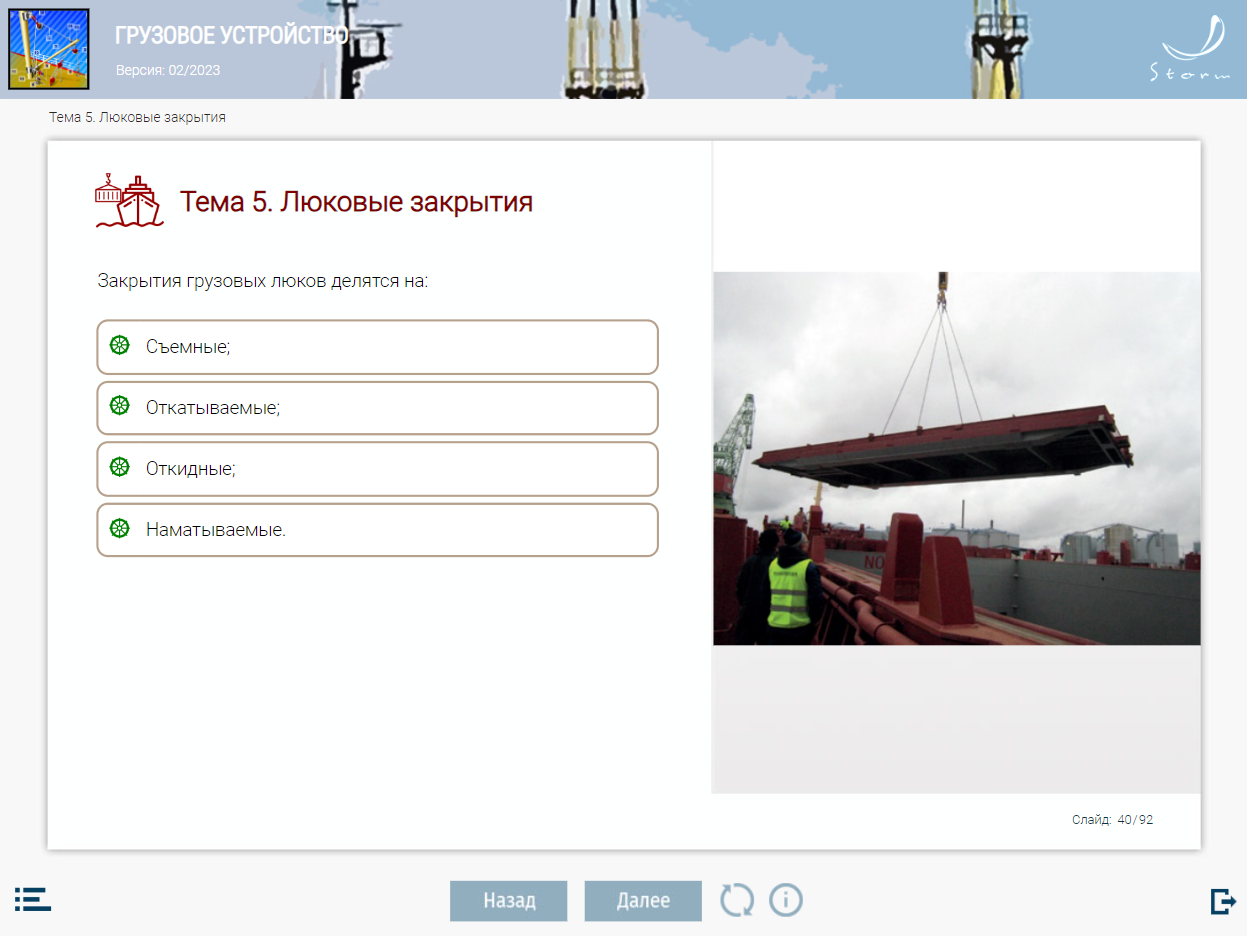This screenshot has height=936, width=1247.
Task: Click the heading Тема 5. Люковые закрытия
Action: [x=356, y=202]
